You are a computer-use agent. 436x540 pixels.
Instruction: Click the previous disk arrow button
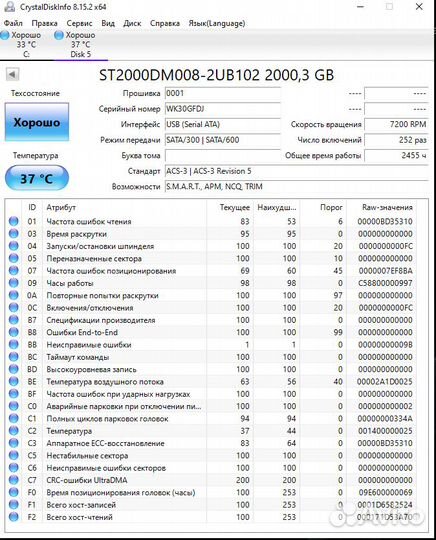(12, 74)
